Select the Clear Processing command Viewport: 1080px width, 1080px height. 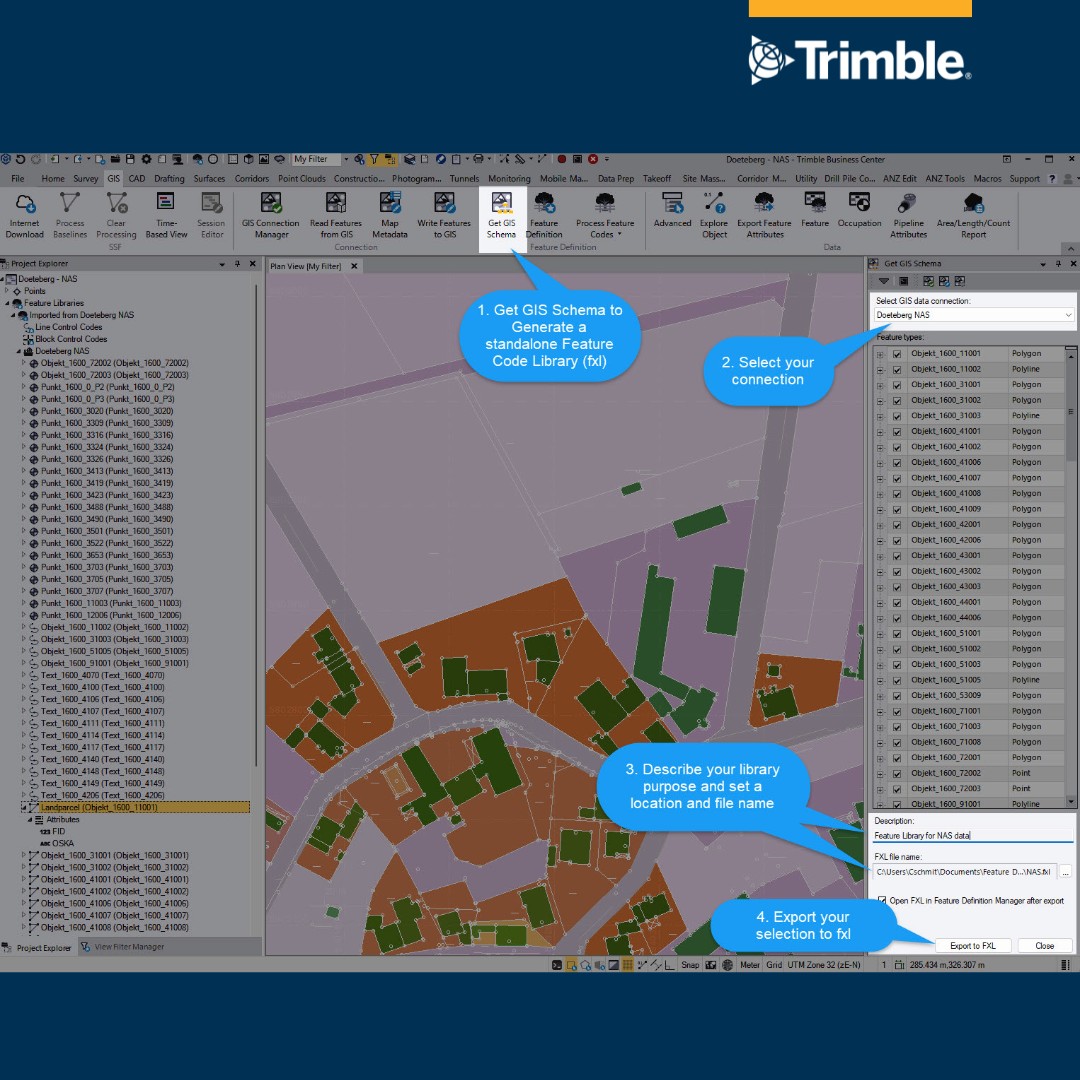(x=116, y=216)
